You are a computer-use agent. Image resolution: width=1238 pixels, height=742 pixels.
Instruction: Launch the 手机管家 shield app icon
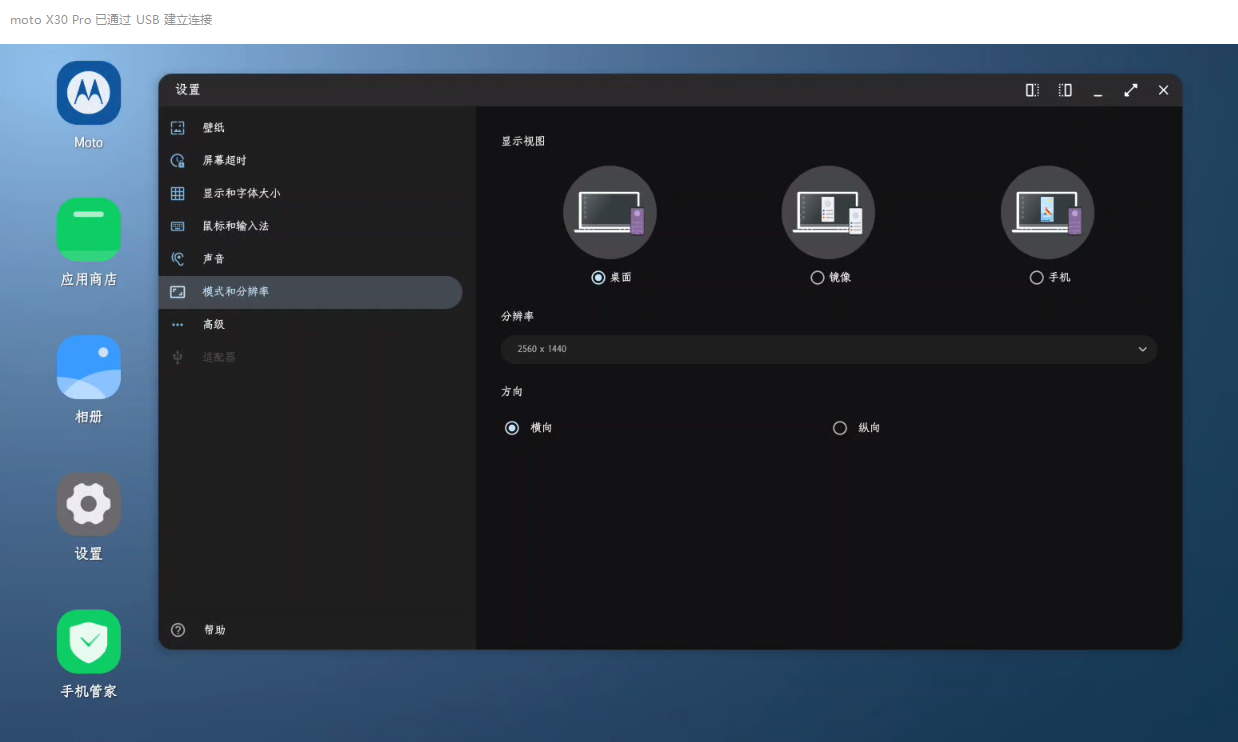coord(89,641)
